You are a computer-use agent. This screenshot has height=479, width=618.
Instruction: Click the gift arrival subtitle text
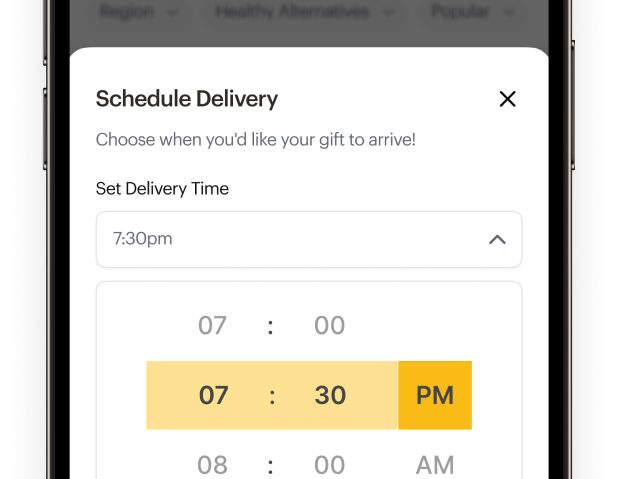tap(255, 139)
